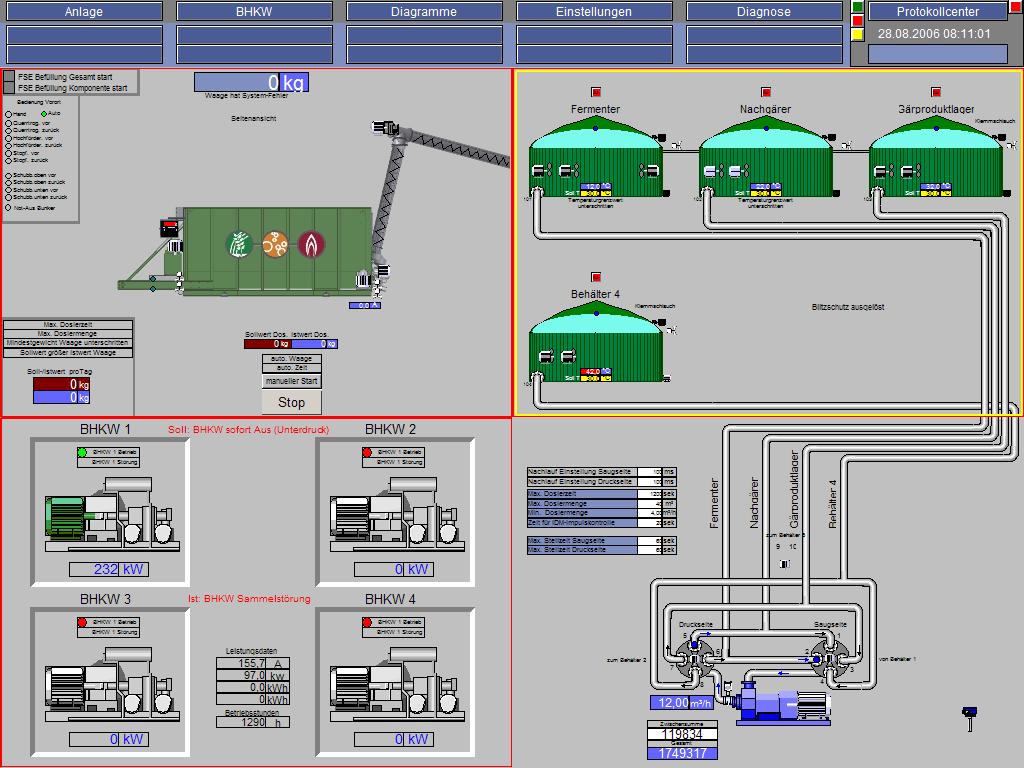Enable the Not-Aus Bunker option

(x=9, y=208)
